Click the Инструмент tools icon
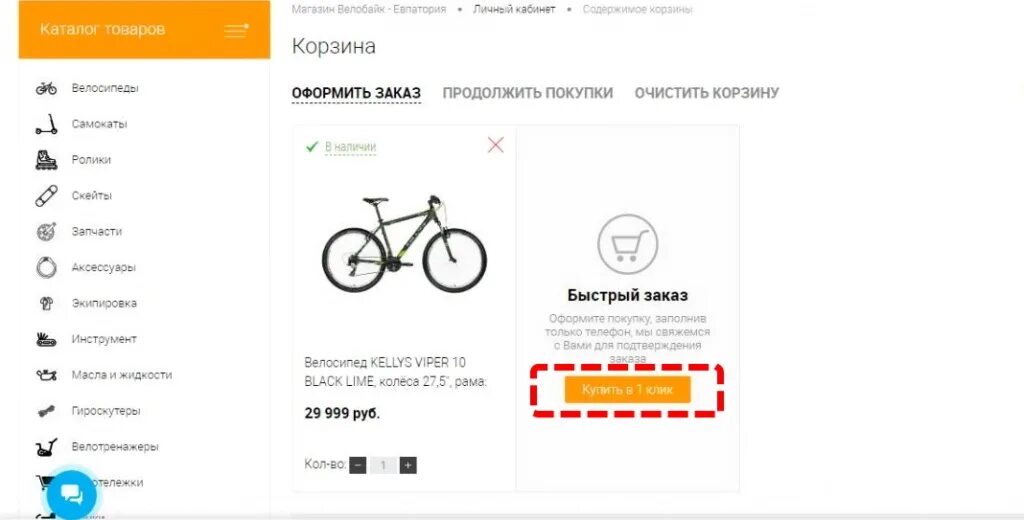Viewport: 1024px width, 520px height. 46,339
